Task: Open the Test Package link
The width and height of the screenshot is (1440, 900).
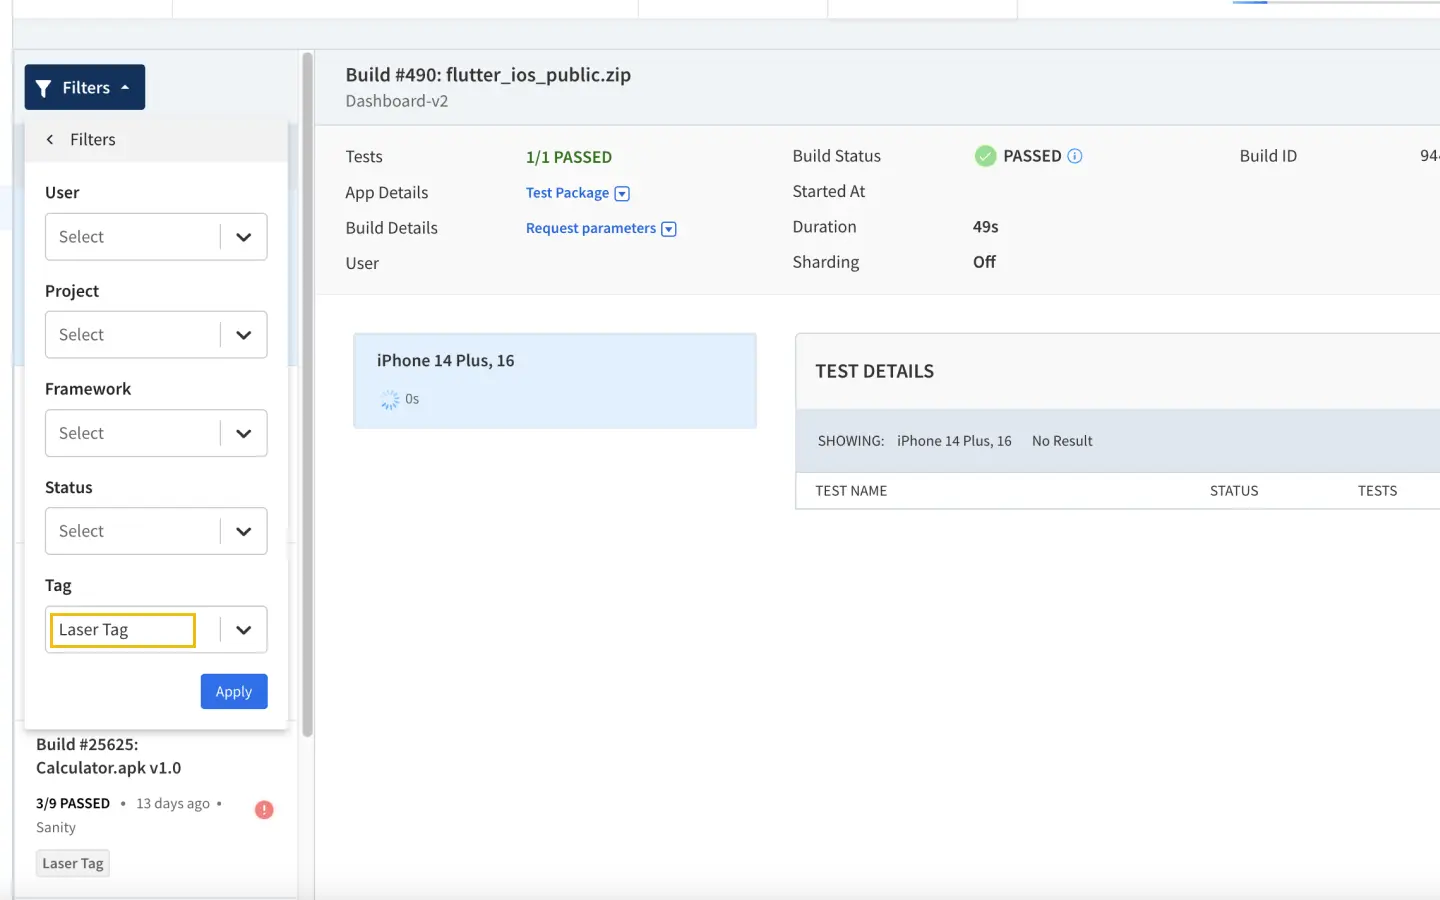Action: [x=567, y=193]
